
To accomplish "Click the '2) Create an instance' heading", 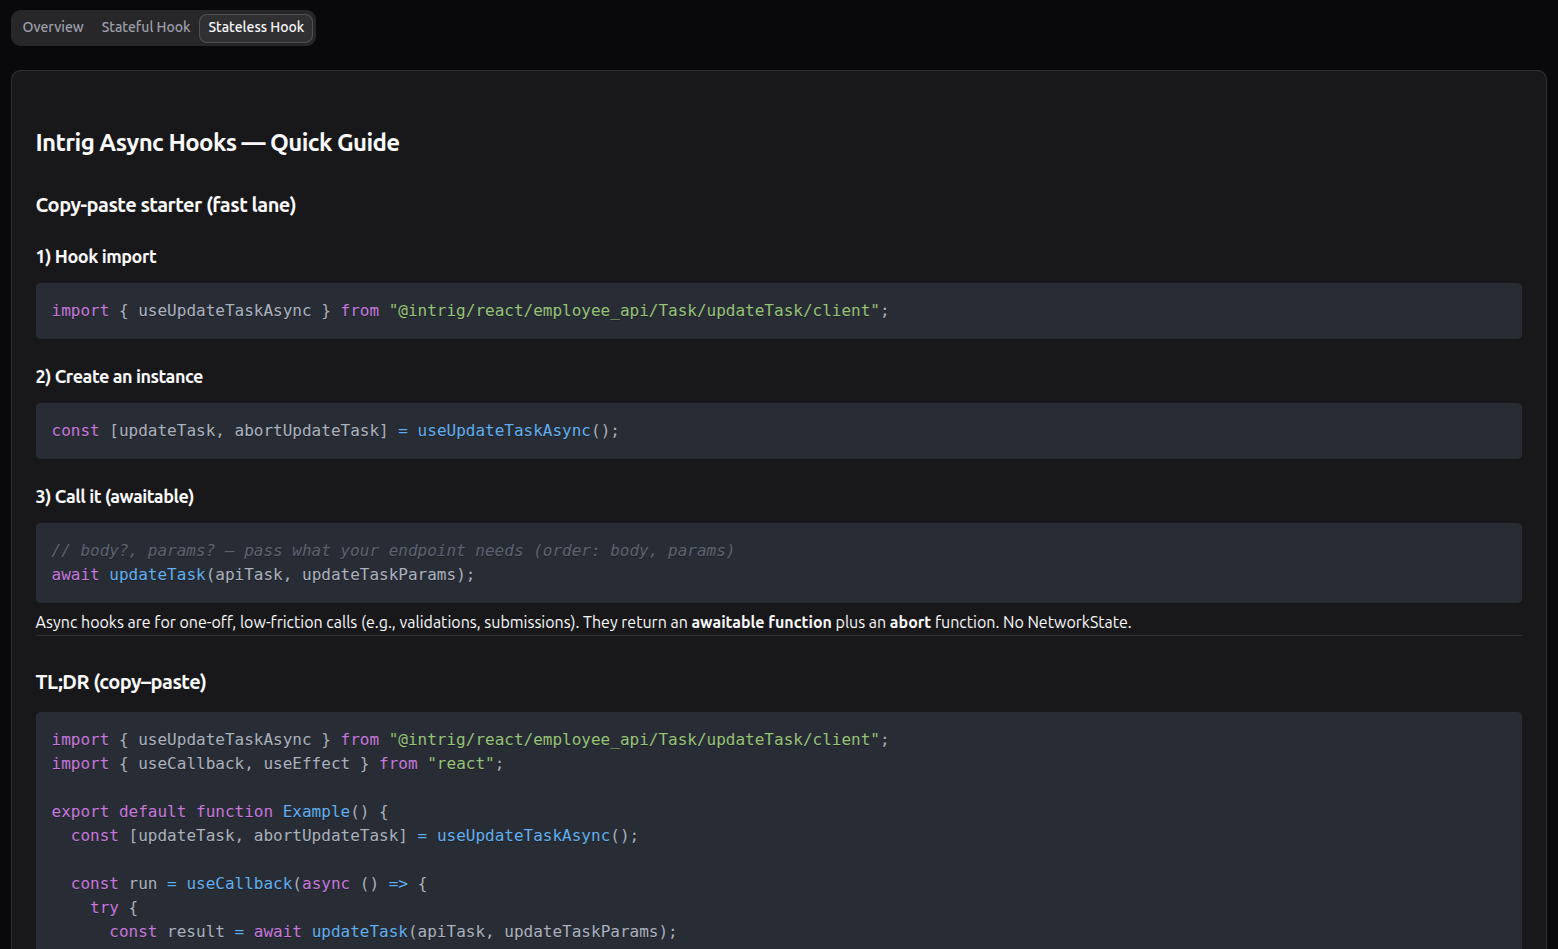I will 119,376.
